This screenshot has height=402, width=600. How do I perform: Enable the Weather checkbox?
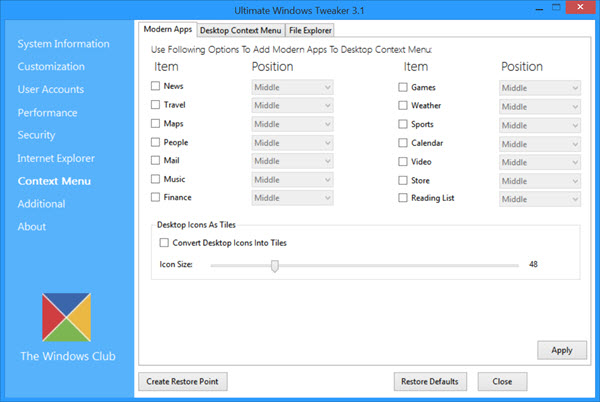point(403,105)
